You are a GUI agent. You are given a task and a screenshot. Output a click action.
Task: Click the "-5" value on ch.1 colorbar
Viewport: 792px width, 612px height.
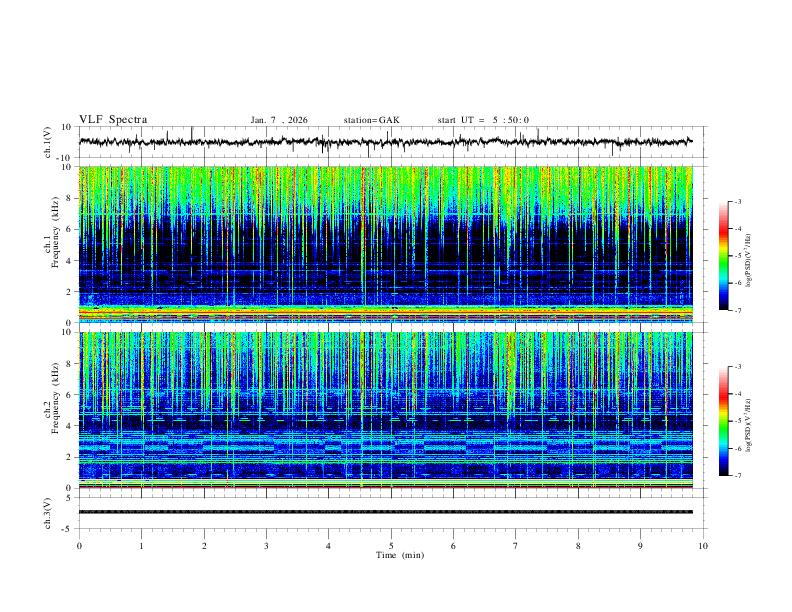pyautogui.click(x=738, y=256)
